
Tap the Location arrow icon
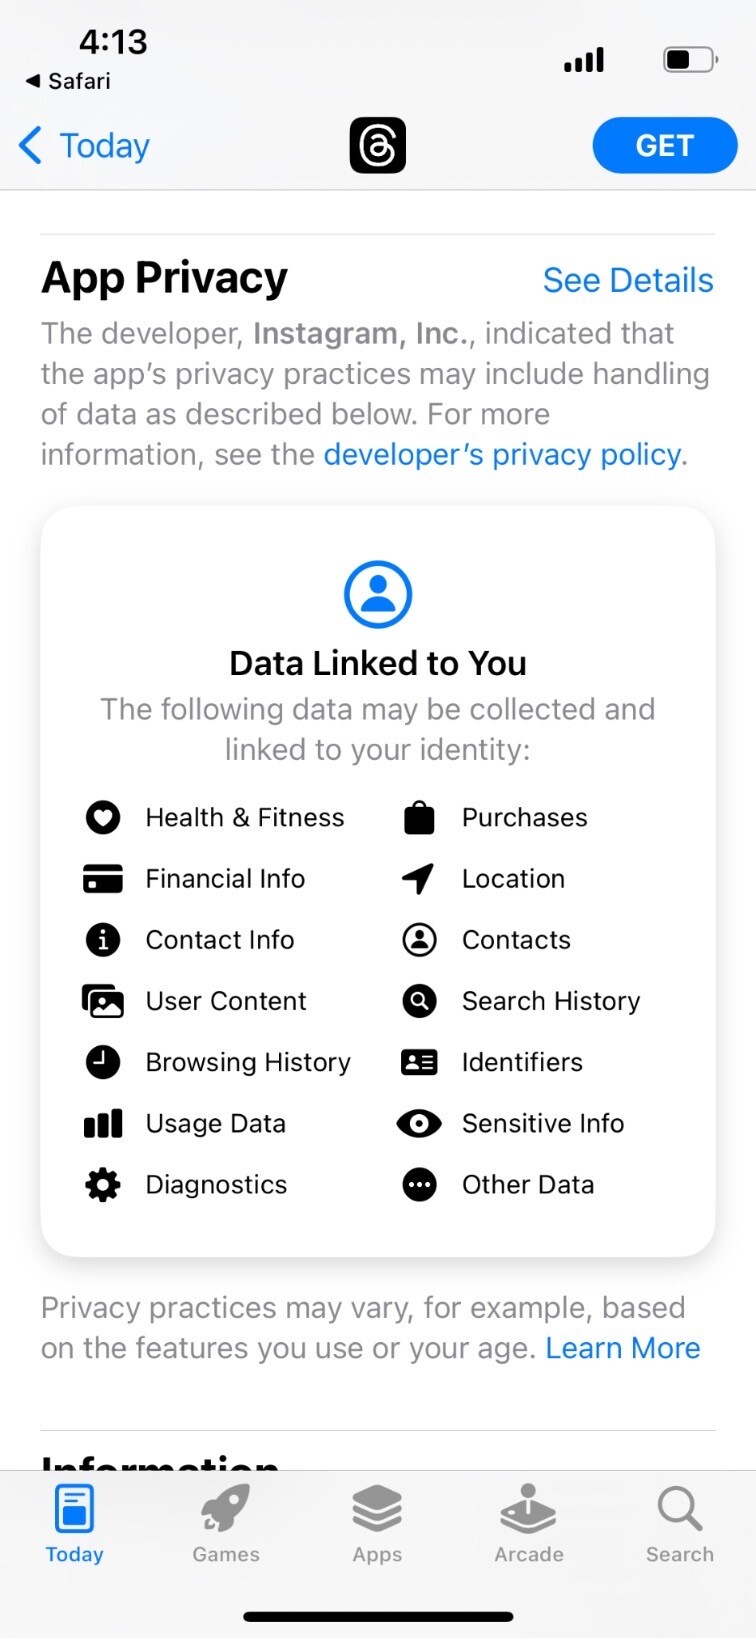pyautogui.click(x=419, y=879)
